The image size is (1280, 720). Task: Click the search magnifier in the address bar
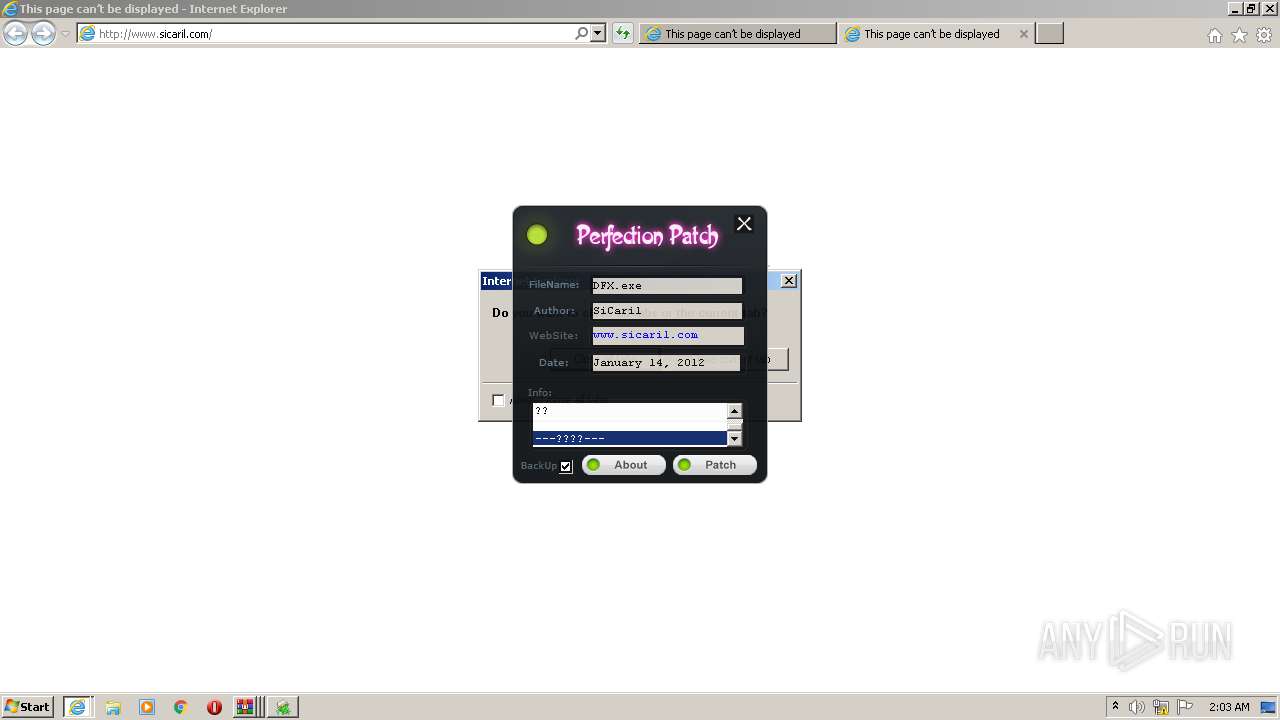pyautogui.click(x=581, y=33)
